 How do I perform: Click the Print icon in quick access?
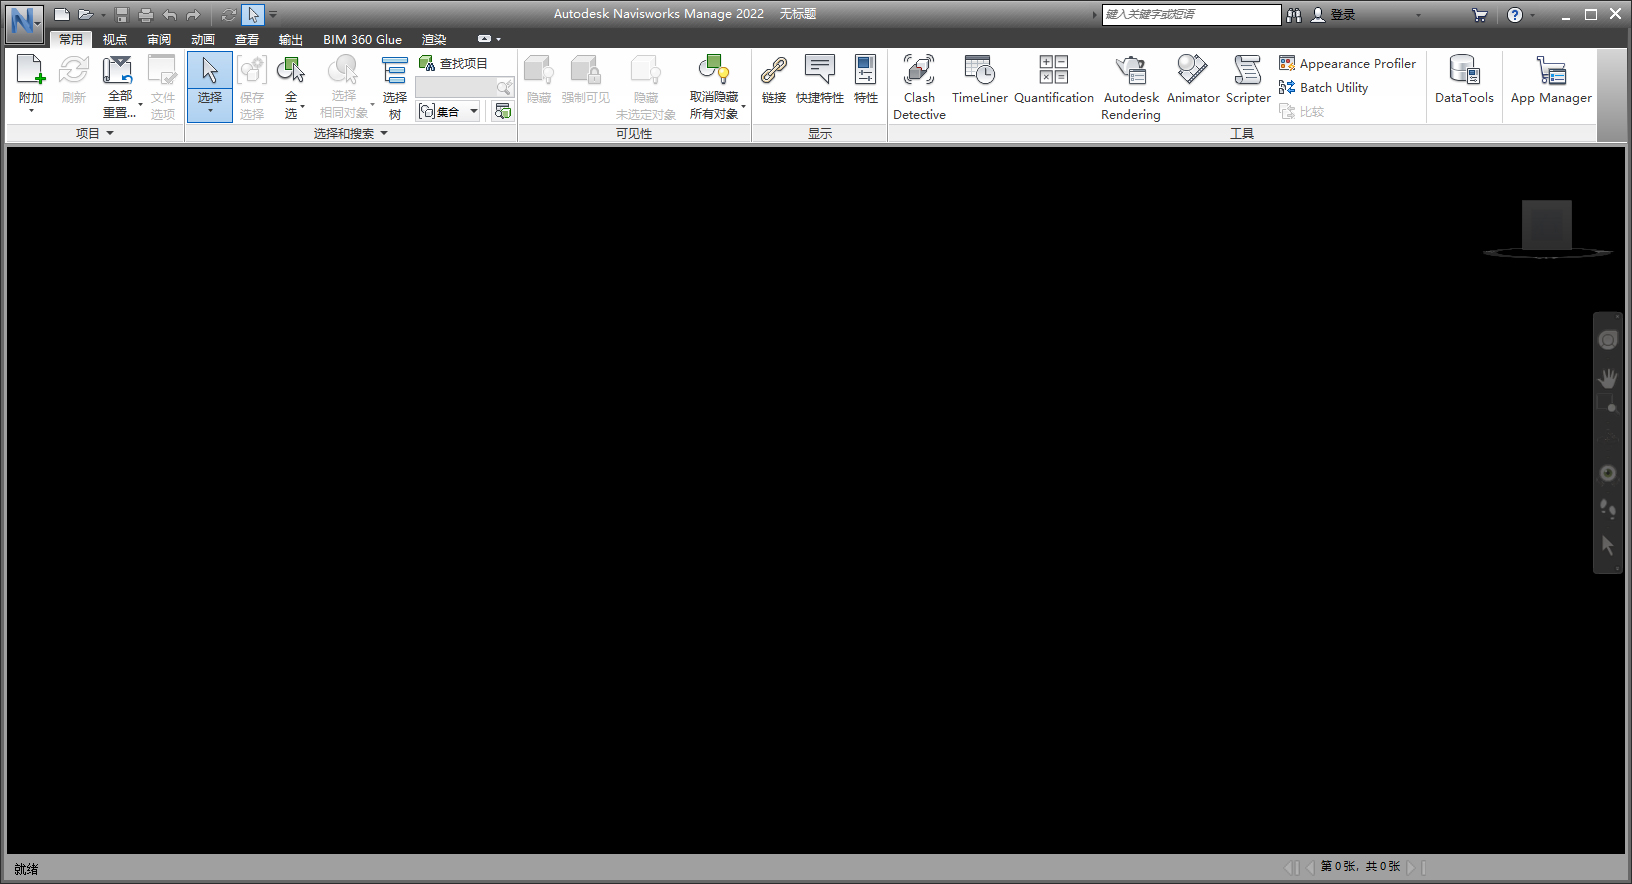[x=146, y=15]
